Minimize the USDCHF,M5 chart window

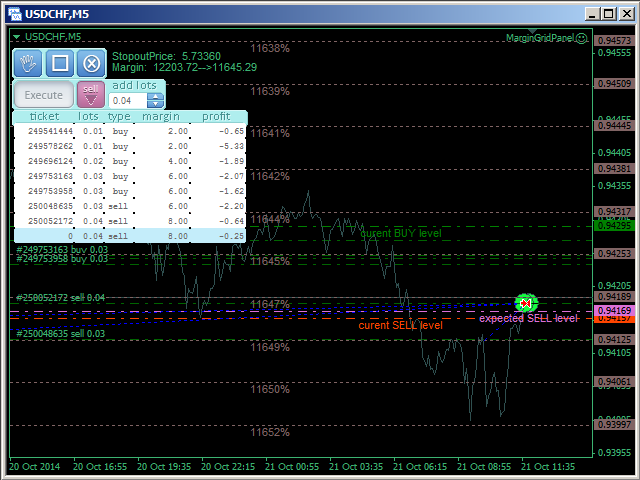click(593, 14)
